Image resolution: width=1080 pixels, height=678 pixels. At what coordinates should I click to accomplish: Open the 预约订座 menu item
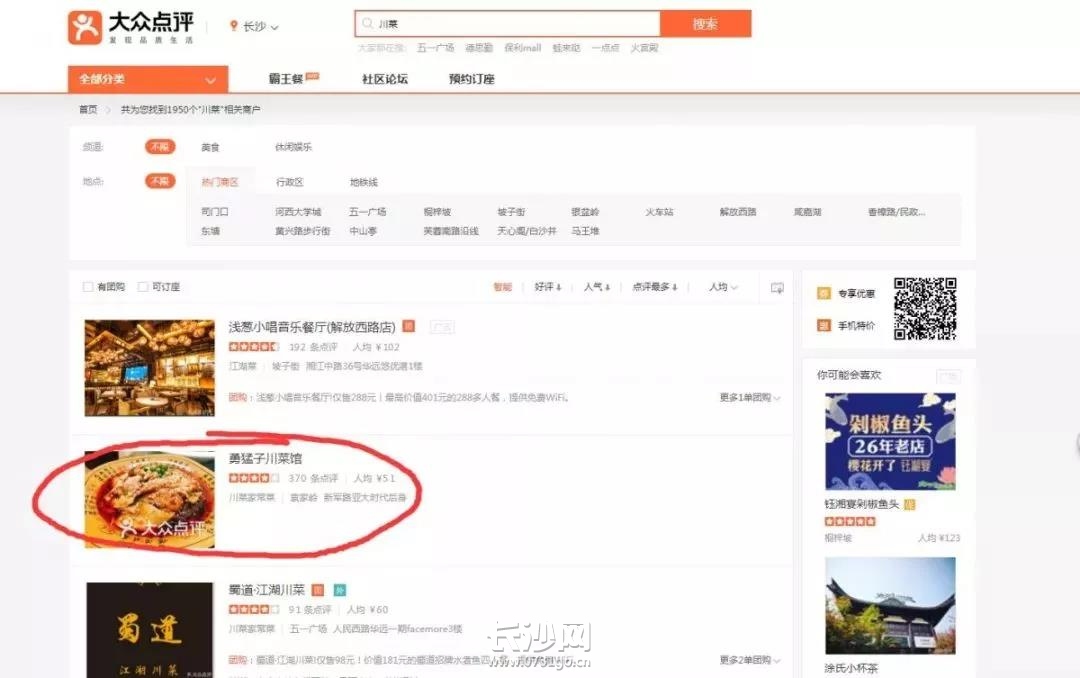472,79
